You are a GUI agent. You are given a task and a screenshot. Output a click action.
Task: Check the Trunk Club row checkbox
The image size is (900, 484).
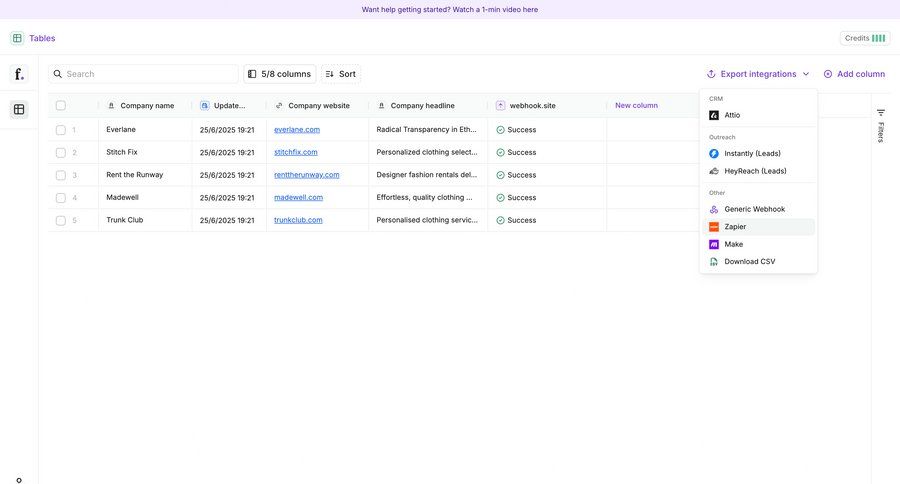pos(61,220)
